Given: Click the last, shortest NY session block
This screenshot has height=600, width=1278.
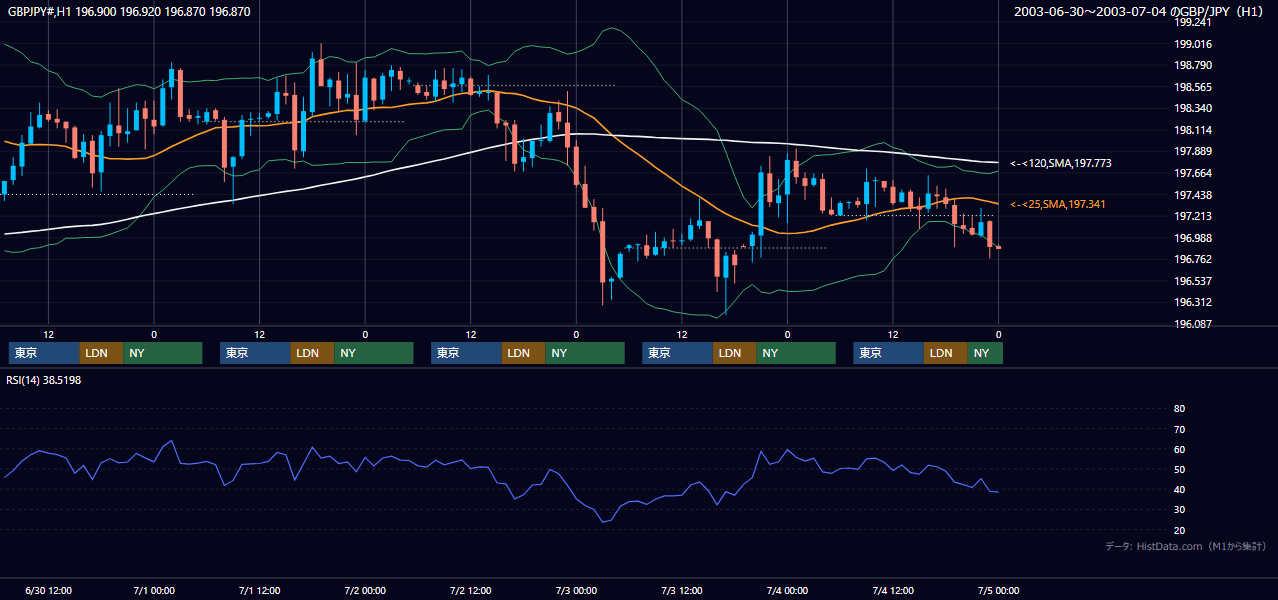Looking at the screenshot, I should (985, 353).
